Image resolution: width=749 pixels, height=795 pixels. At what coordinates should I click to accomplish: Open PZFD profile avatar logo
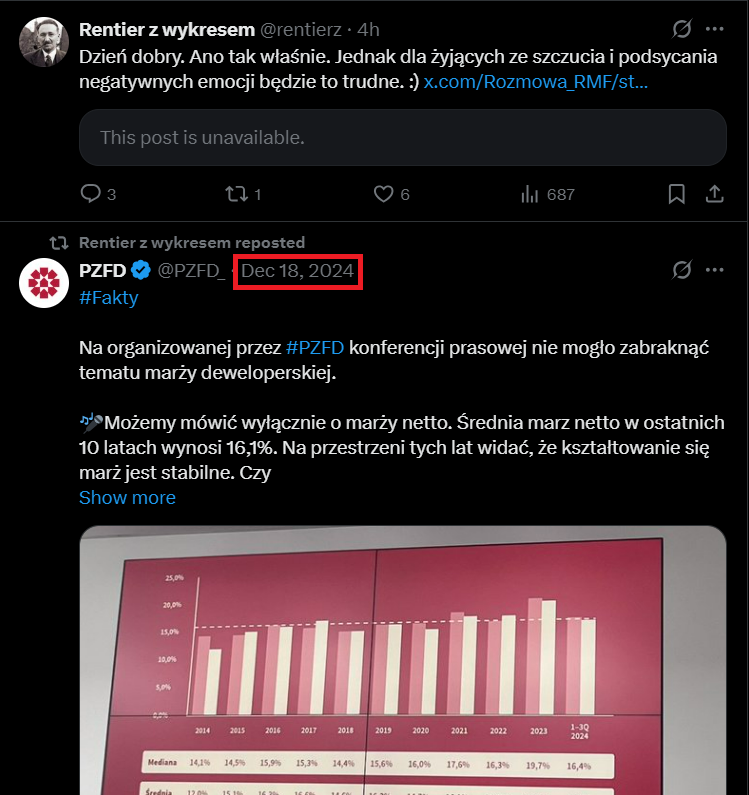pyautogui.click(x=44, y=284)
